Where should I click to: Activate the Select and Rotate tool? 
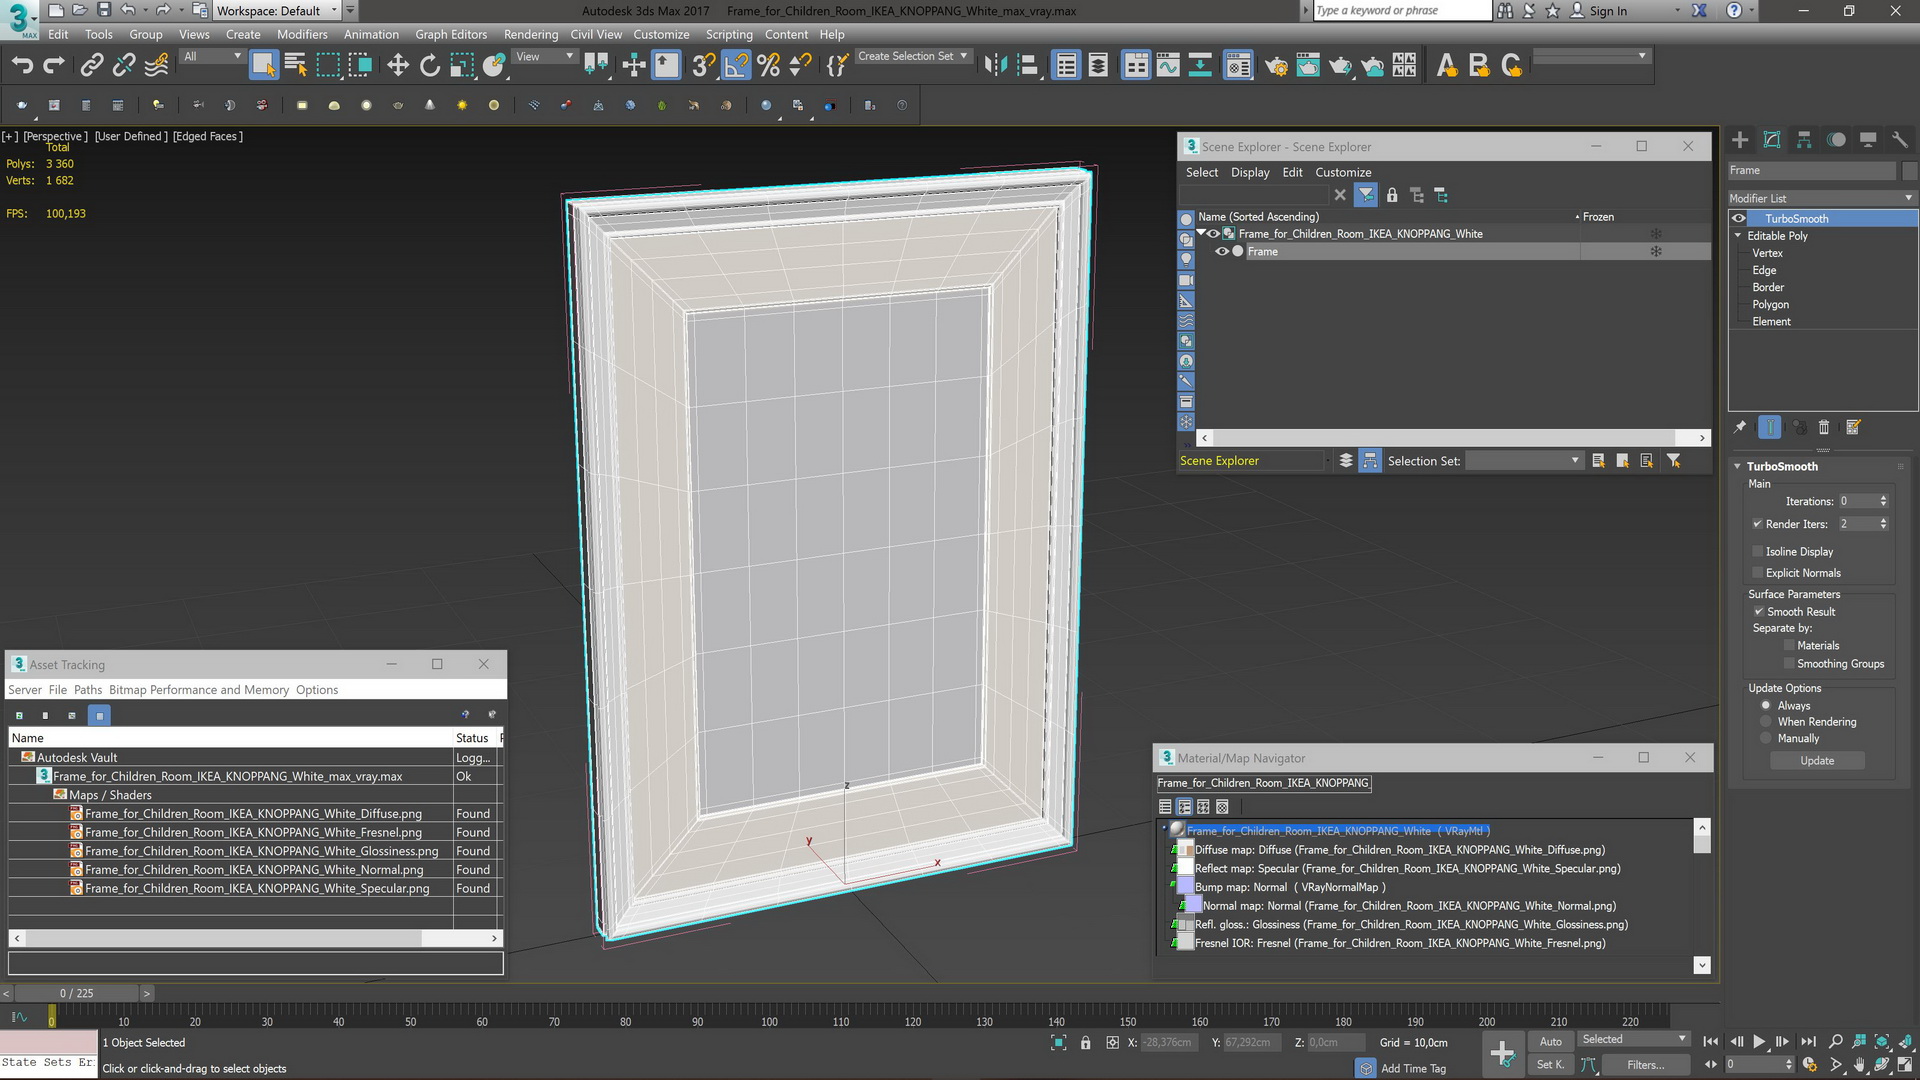point(430,66)
